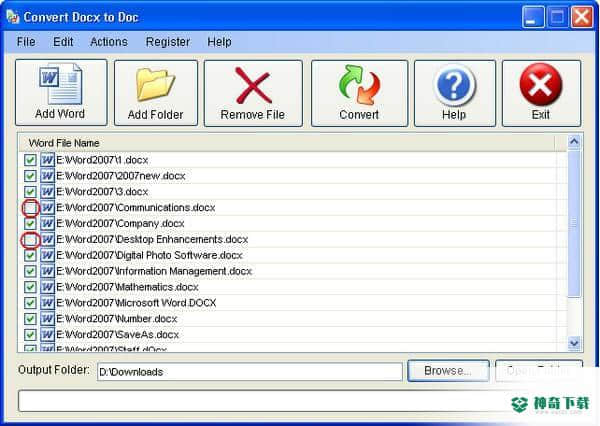Click the app icon in the title bar
Image resolution: width=600 pixels, height=426 pixels.
click(13, 16)
